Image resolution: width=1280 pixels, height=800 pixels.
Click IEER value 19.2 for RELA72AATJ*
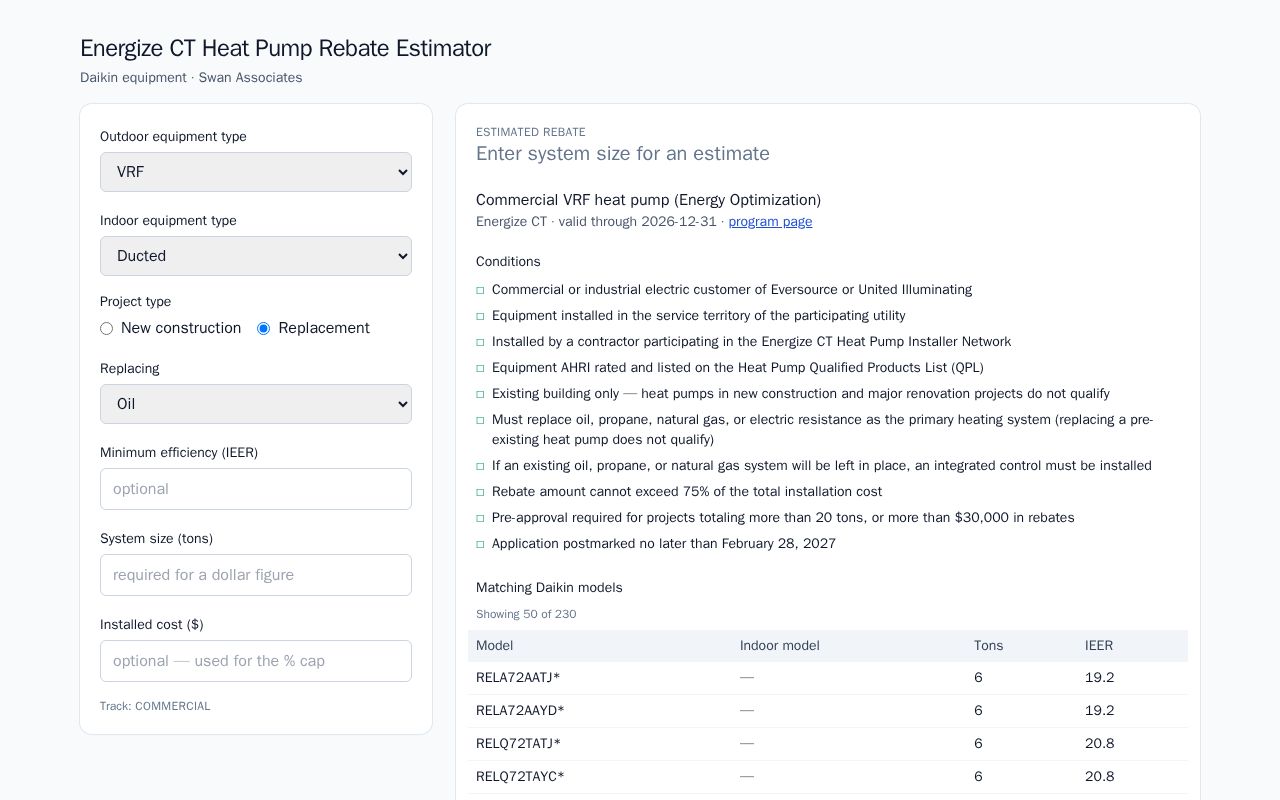pos(1099,678)
